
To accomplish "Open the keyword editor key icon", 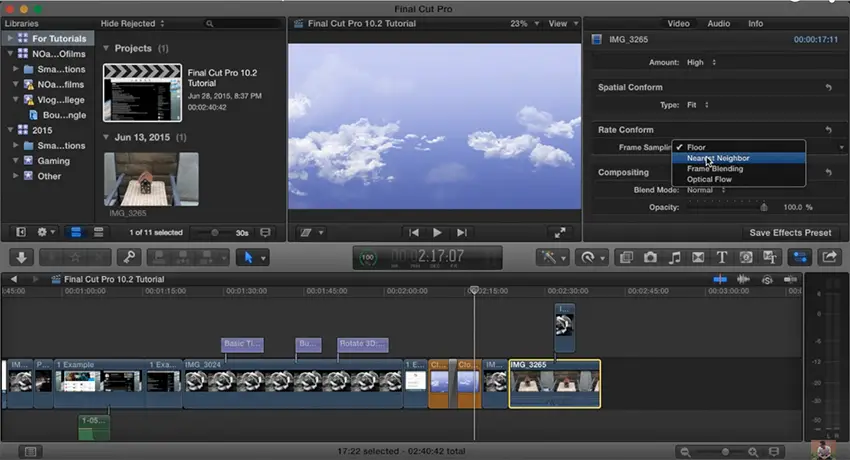I will [x=129, y=257].
